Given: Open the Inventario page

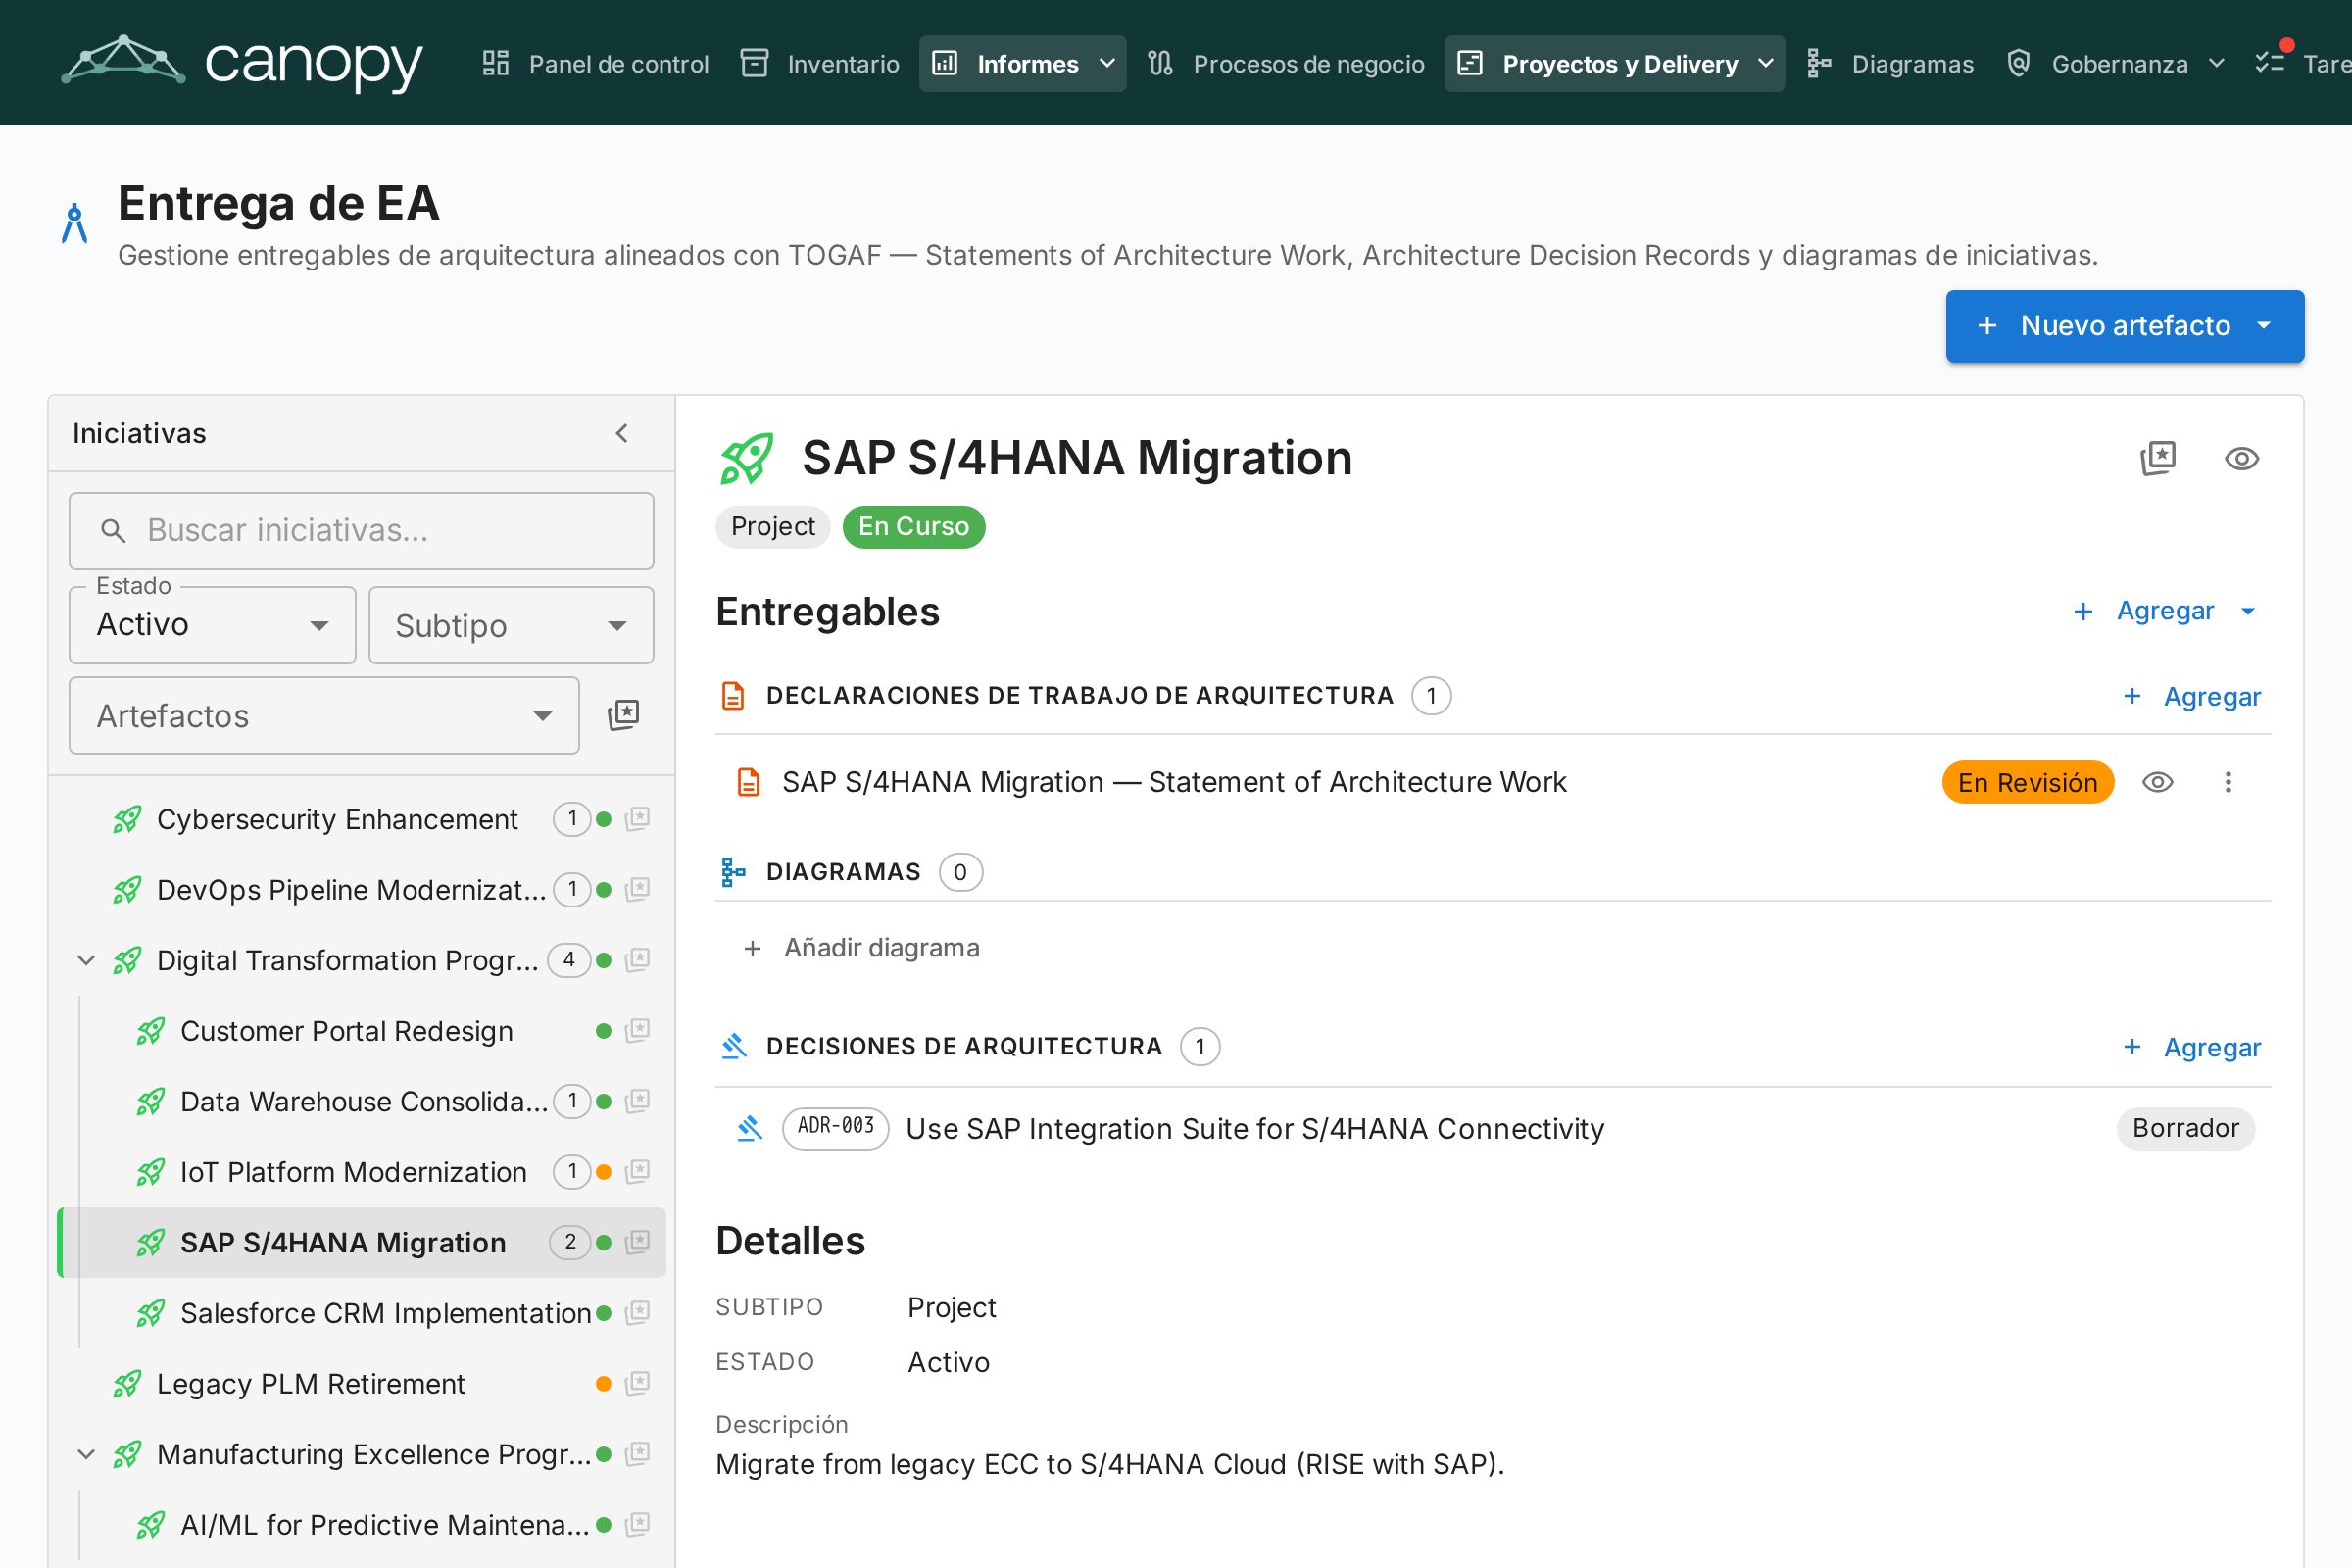Looking at the screenshot, I should [819, 64].
